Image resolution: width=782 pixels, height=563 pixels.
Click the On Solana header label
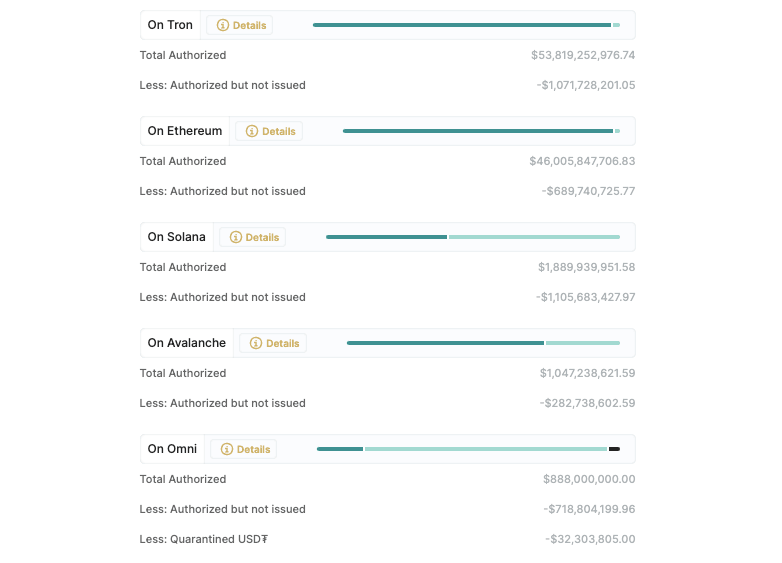click(177, 237)
